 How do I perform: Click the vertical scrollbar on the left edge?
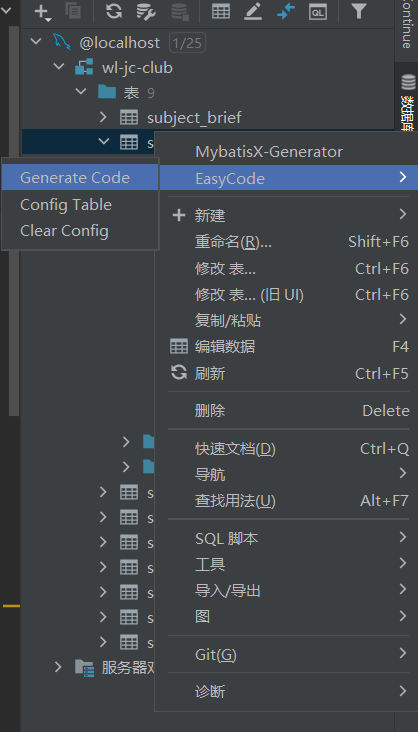tap(14, 219)
